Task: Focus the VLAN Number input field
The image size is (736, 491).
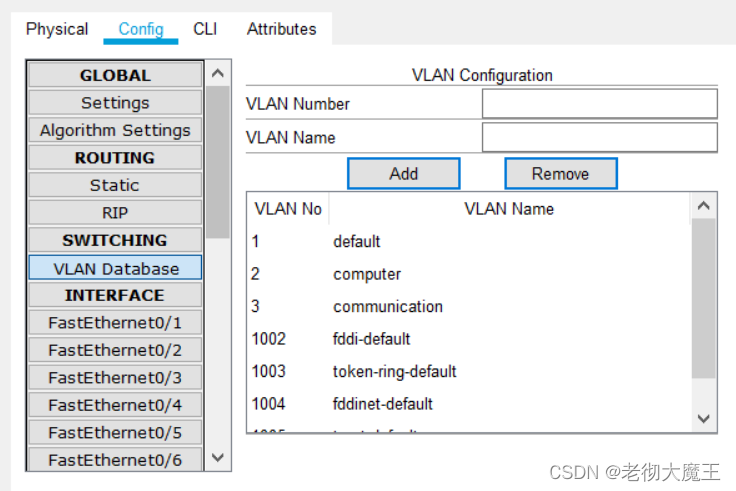Action: click(599, 104)
